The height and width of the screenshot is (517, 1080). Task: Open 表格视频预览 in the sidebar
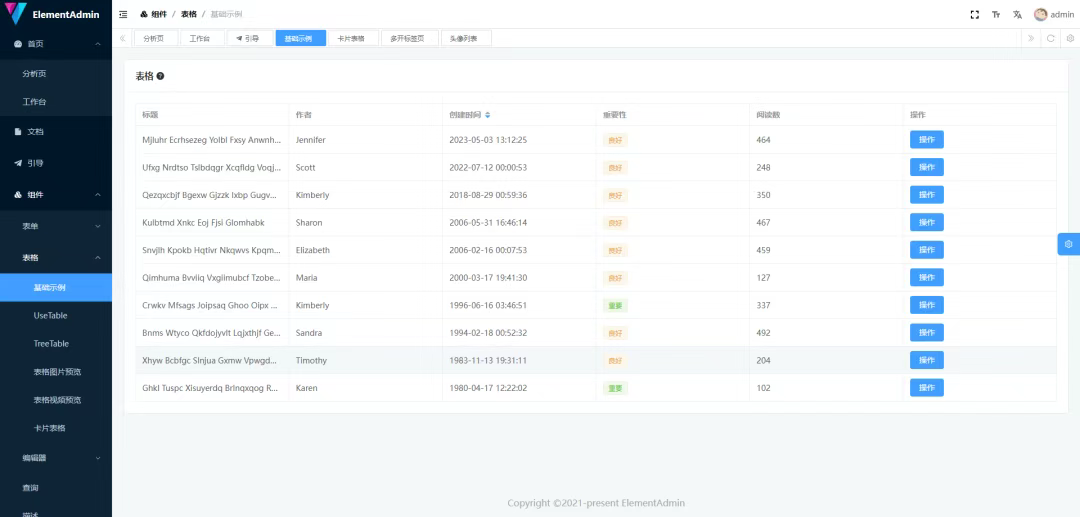click(56, 400)
